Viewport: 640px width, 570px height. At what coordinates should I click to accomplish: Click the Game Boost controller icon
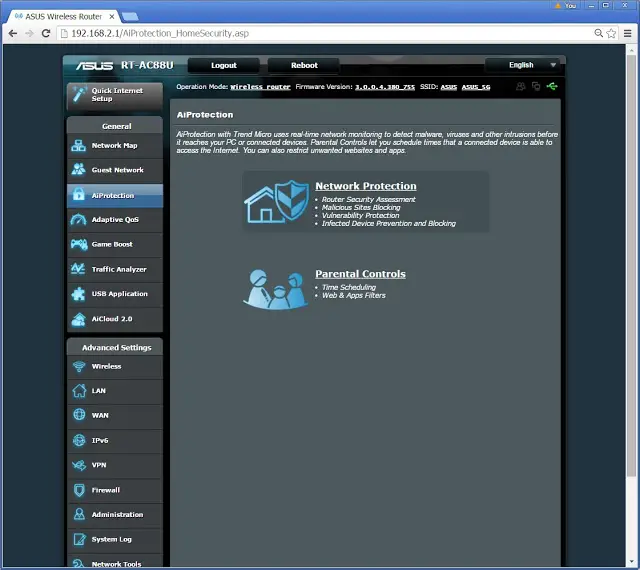click(x=79, y=244)
